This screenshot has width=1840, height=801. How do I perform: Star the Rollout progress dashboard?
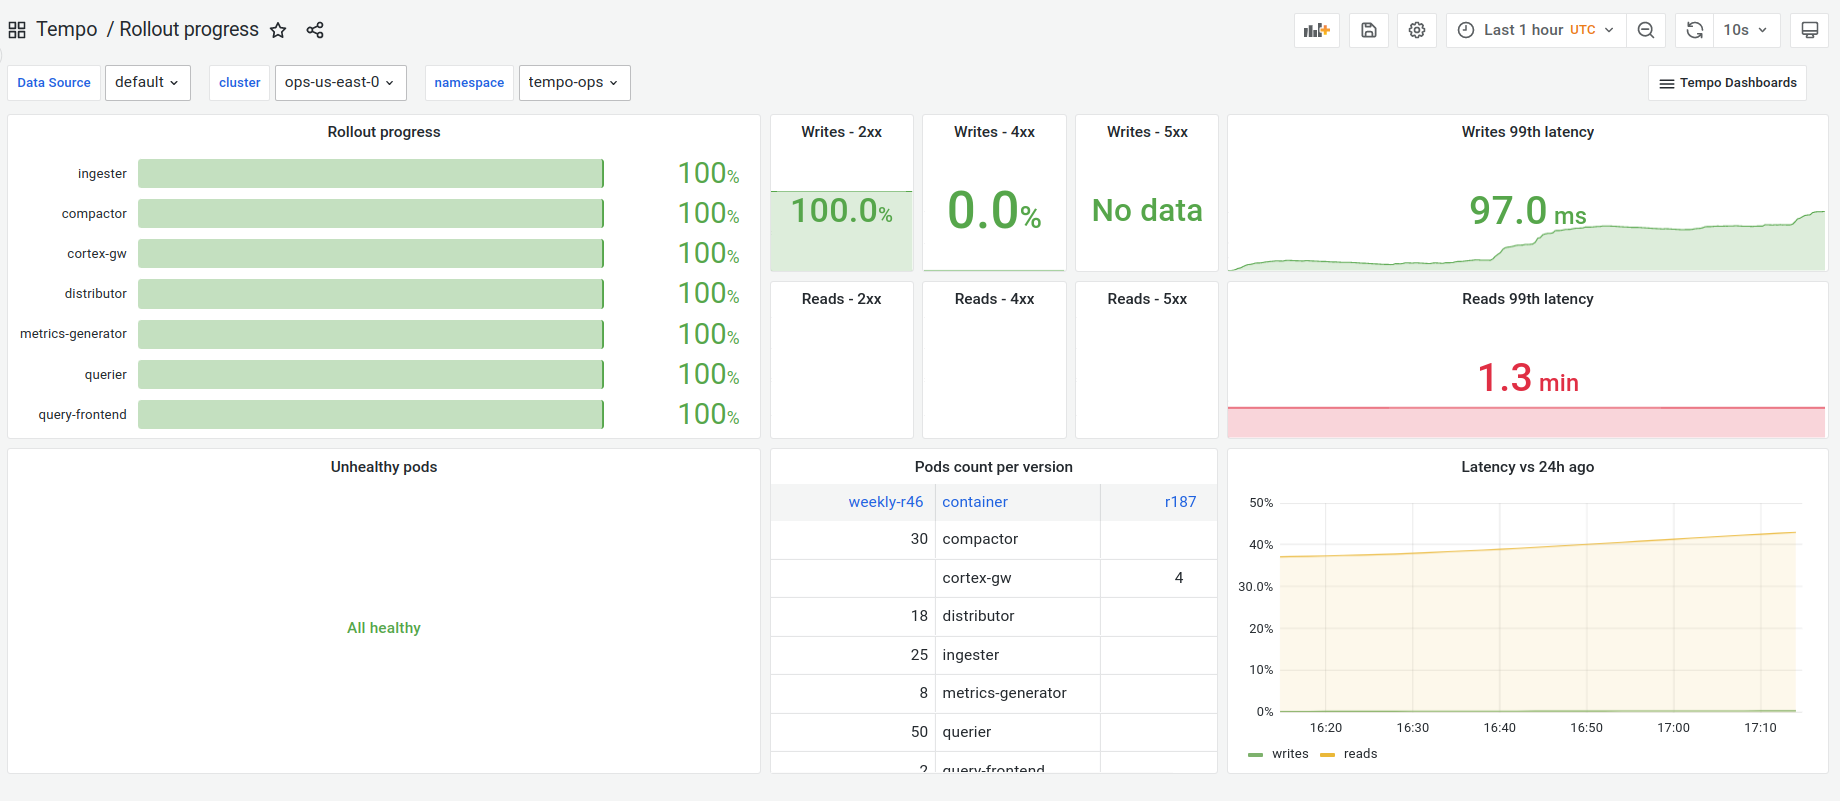(278, 30)
